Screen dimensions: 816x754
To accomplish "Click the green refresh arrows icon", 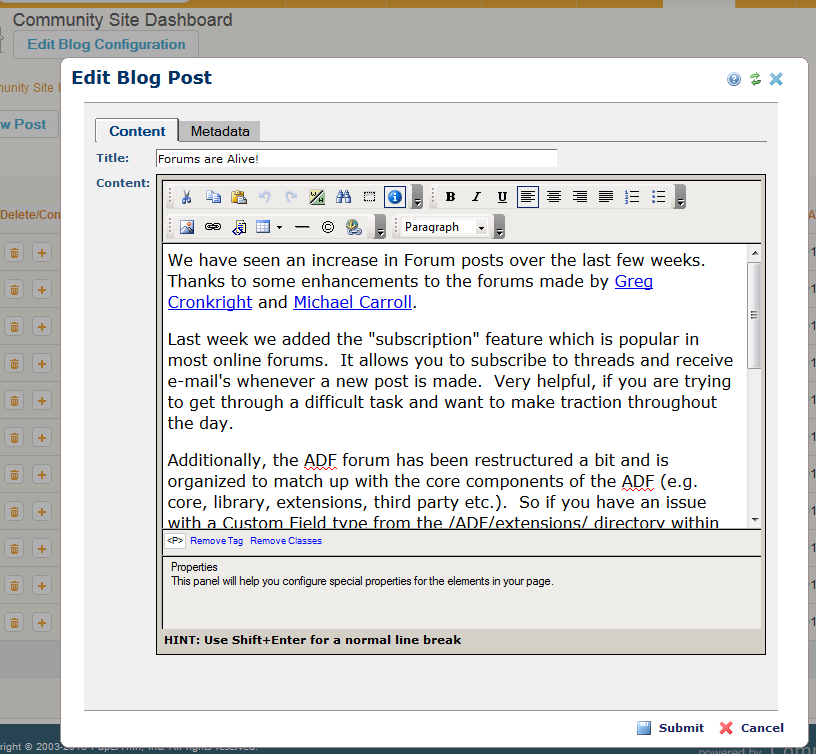I will pos(755,79).
